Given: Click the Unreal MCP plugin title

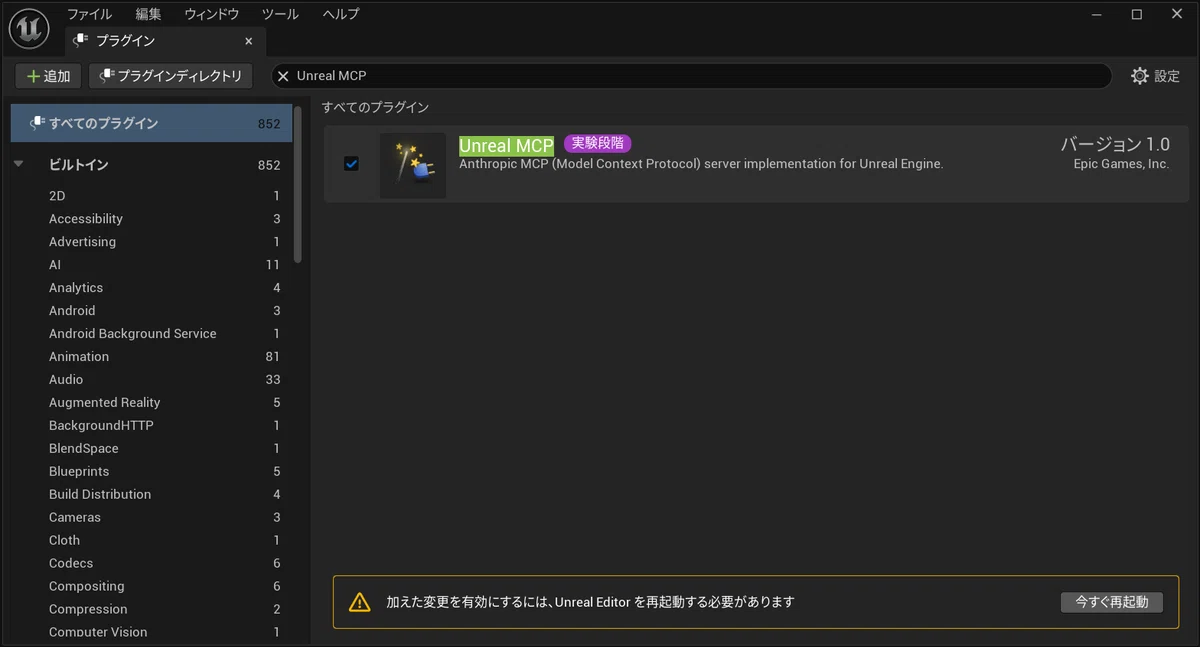Looking at the screenshot, I should pos(506,145).
